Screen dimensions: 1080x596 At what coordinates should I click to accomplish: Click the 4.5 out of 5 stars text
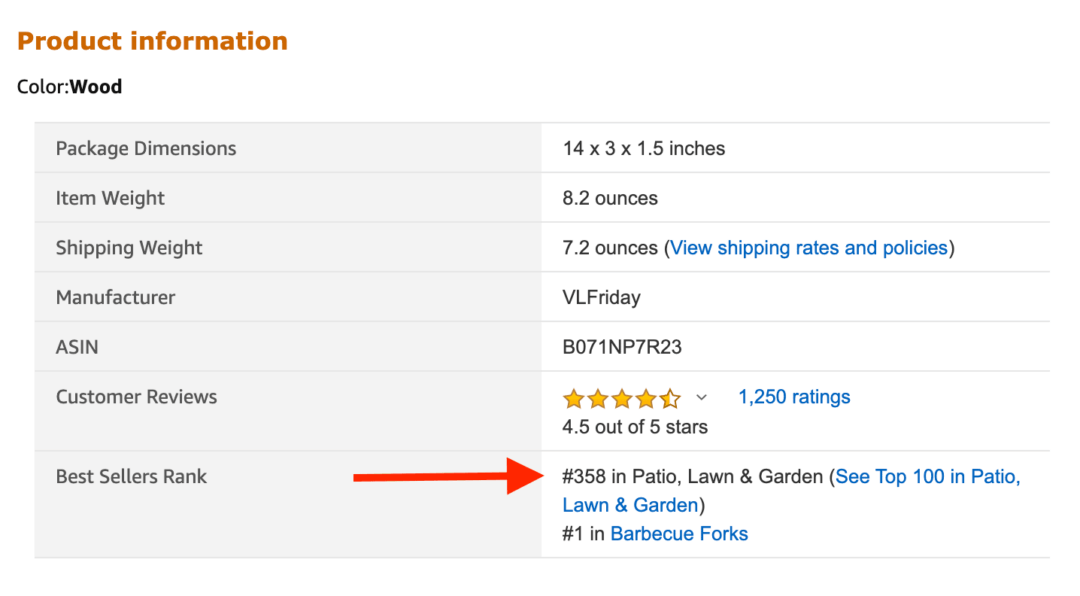pyautogui.click(x=634, y=426)
